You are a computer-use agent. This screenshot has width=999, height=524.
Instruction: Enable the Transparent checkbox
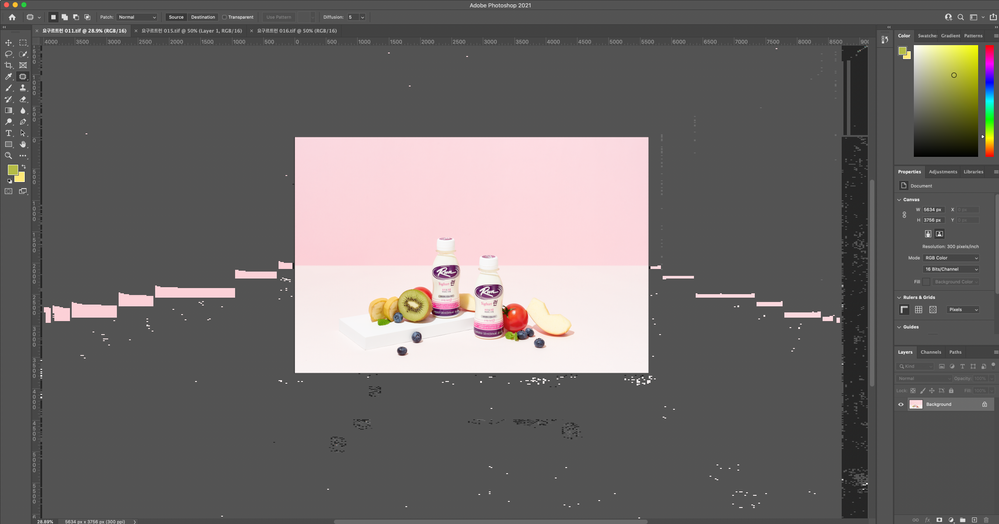pyautogui.click(x=224, y=17)
